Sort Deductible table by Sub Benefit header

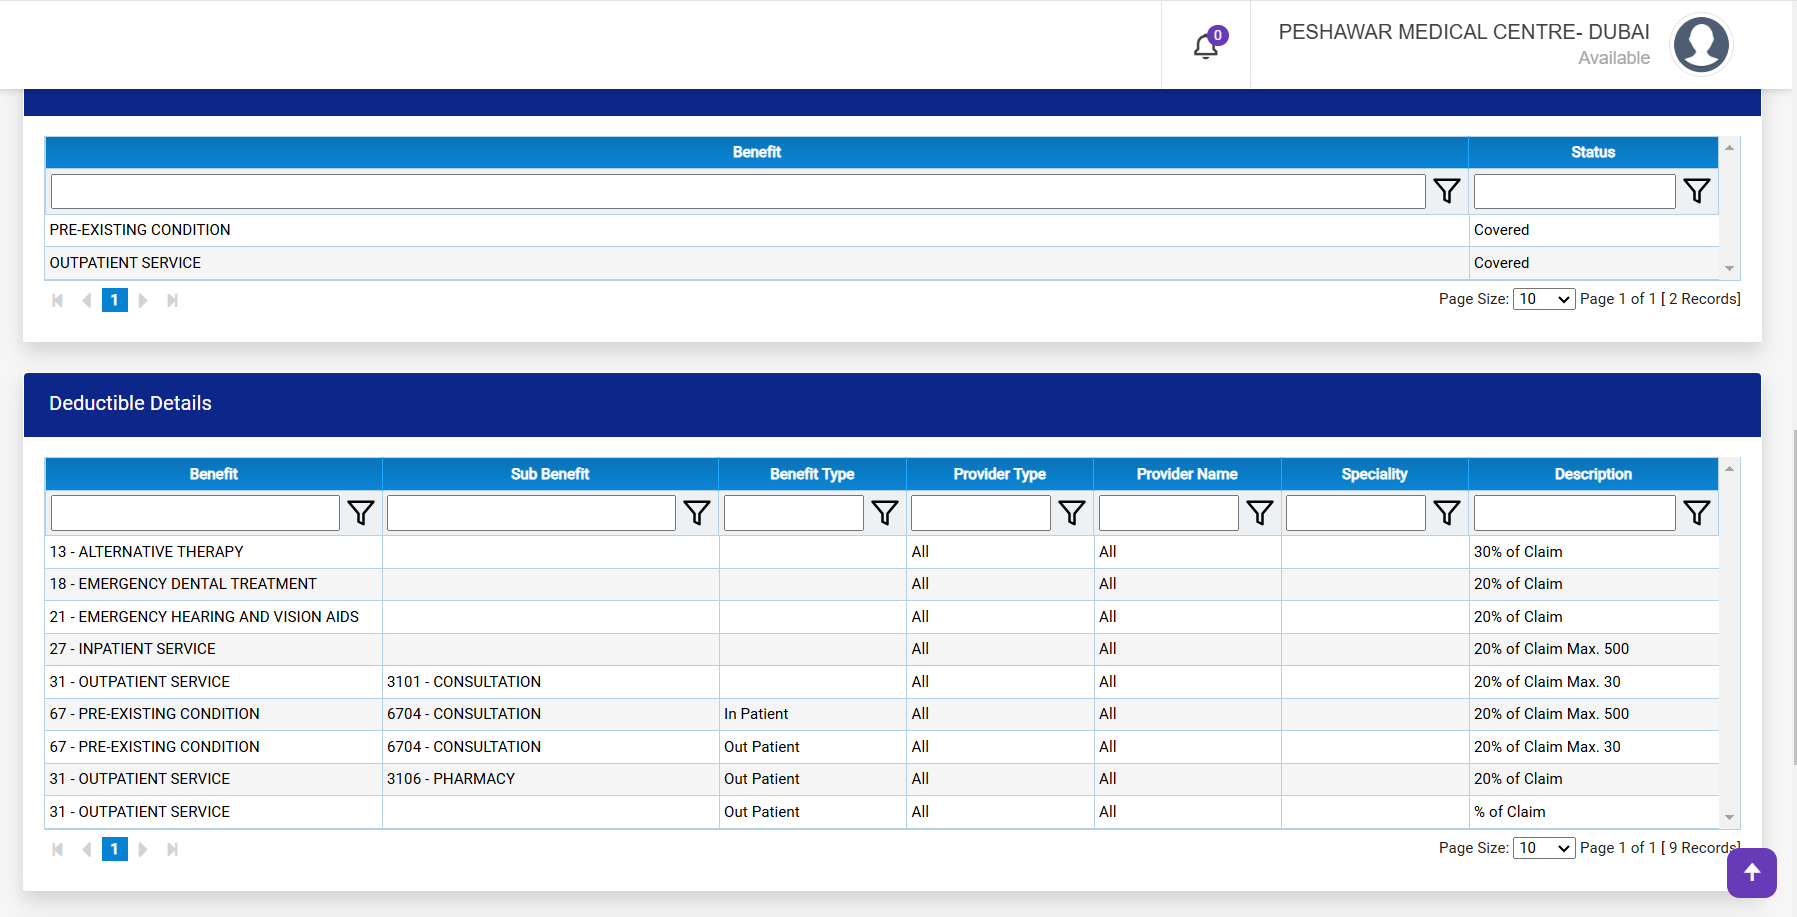click(x=550, y=474)
